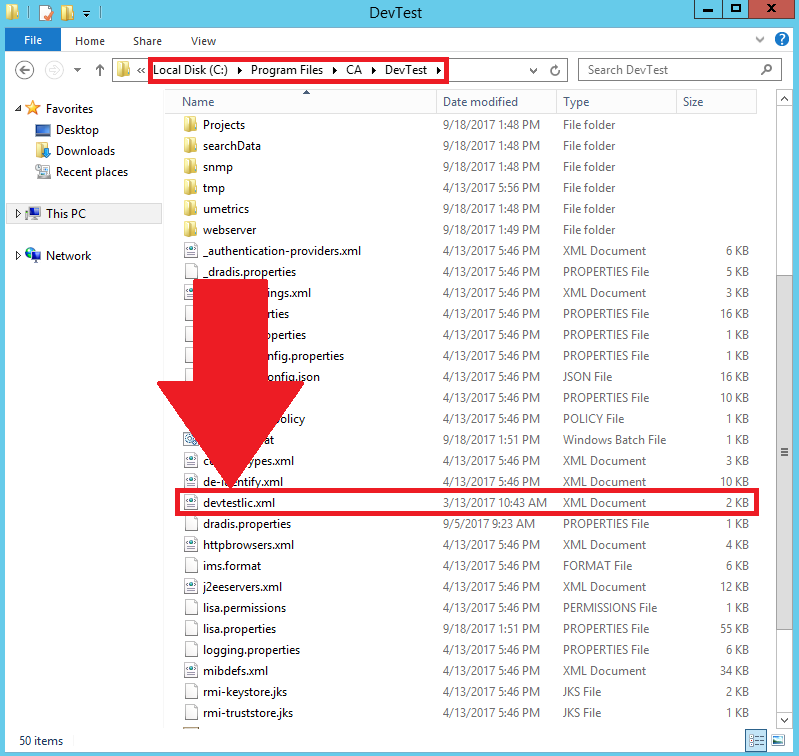Sort by the Name column header

point(301,102)
